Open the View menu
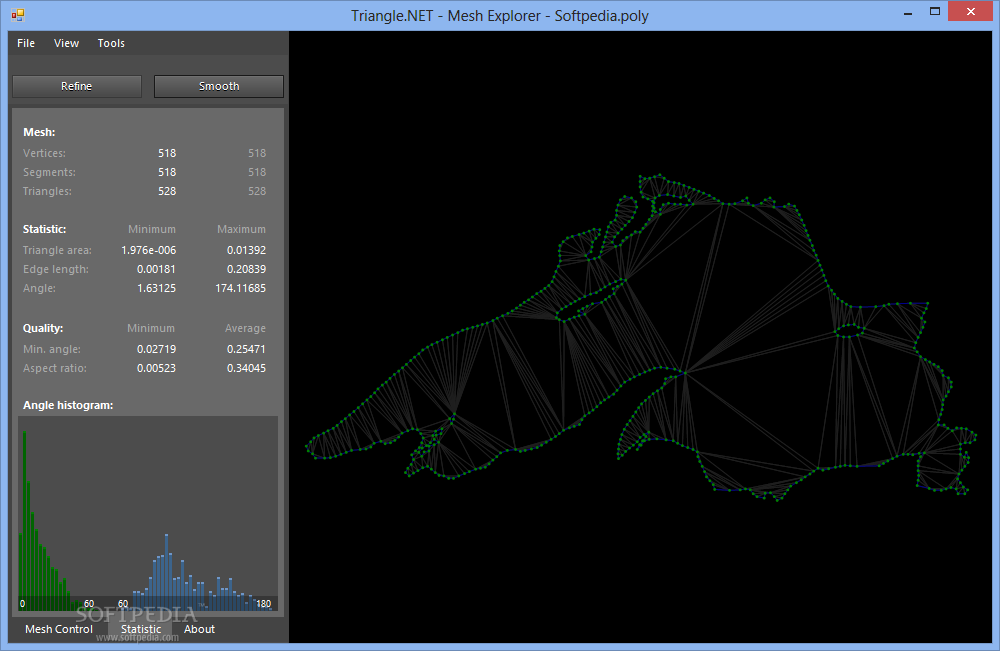Image resolution: width=1000 pixels, height=656 pixels. (66, 43)
